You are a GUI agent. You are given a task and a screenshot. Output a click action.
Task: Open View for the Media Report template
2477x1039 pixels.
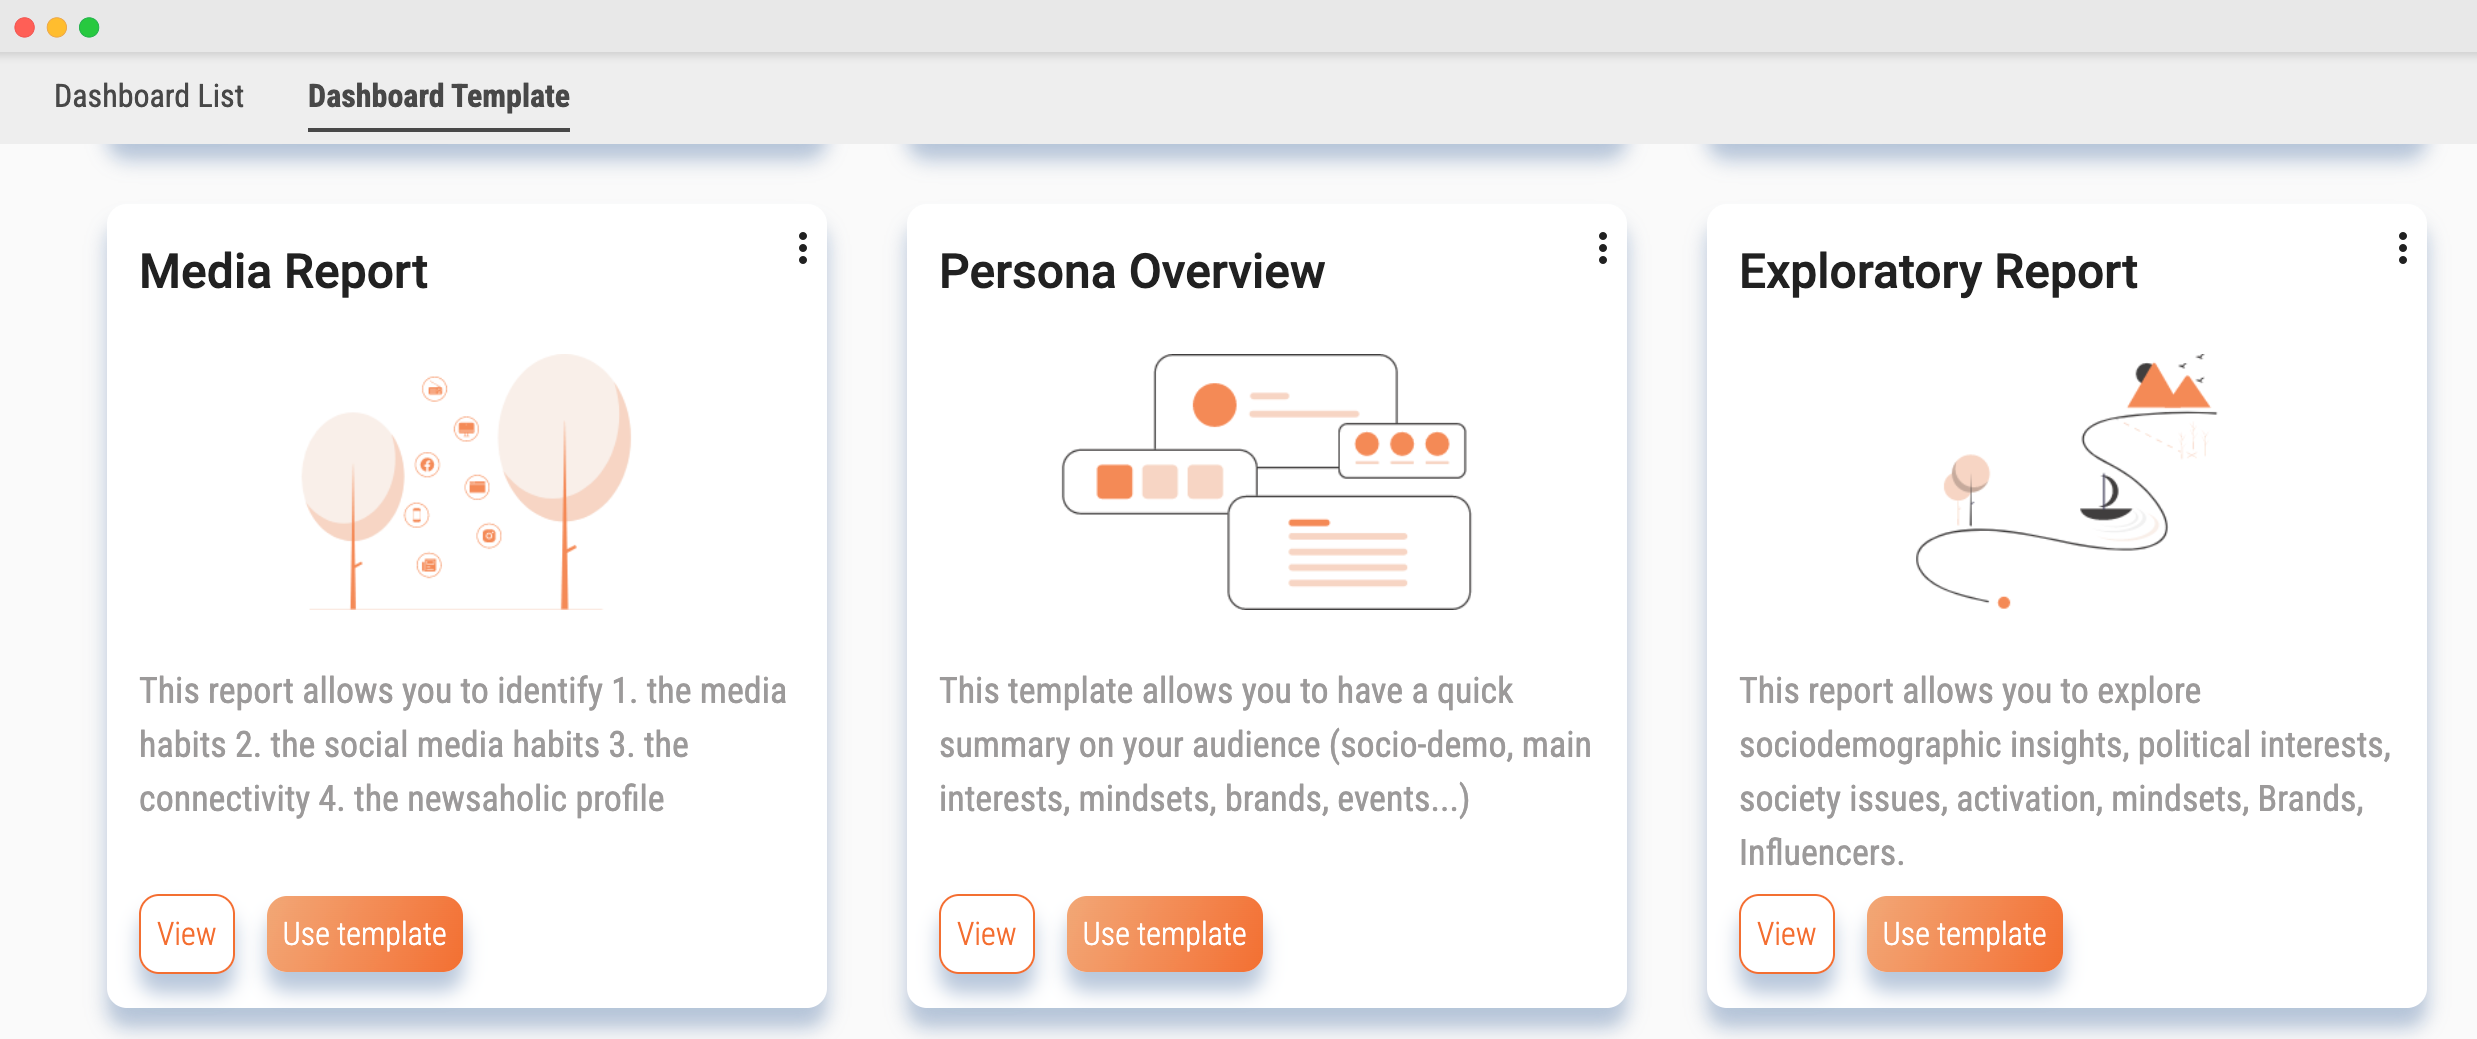pos(186,933)
